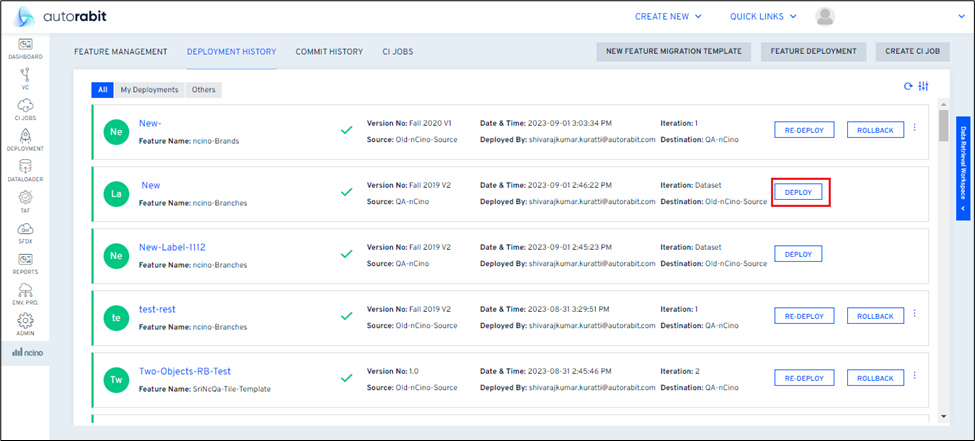Open the filter settings sliders icon
This screenshot has width=975, height=441.
[924, 87]
